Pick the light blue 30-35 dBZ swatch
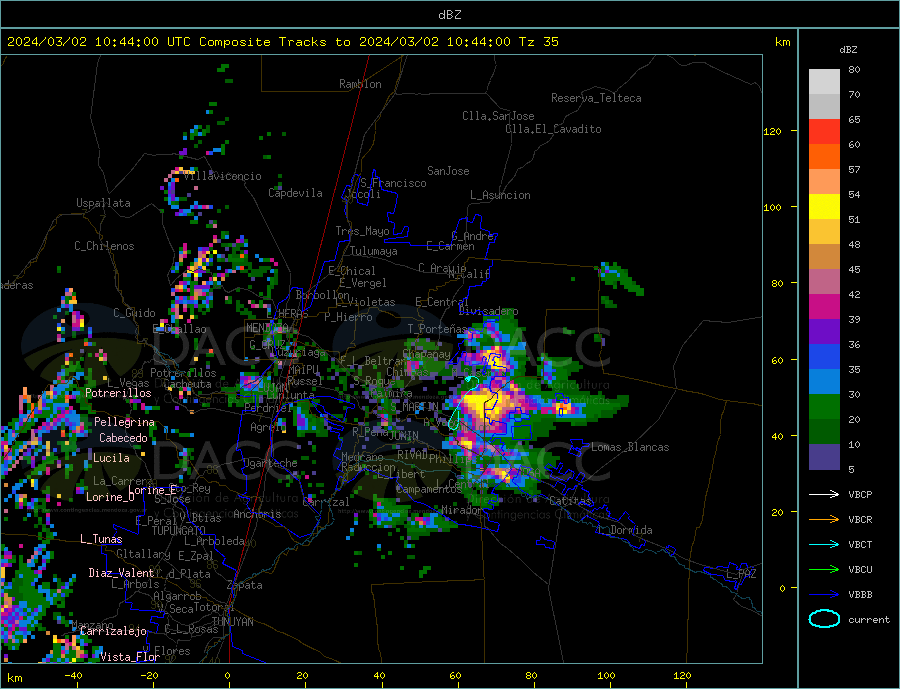The height and width of the screenshot is (689, 900). [824, 381]
